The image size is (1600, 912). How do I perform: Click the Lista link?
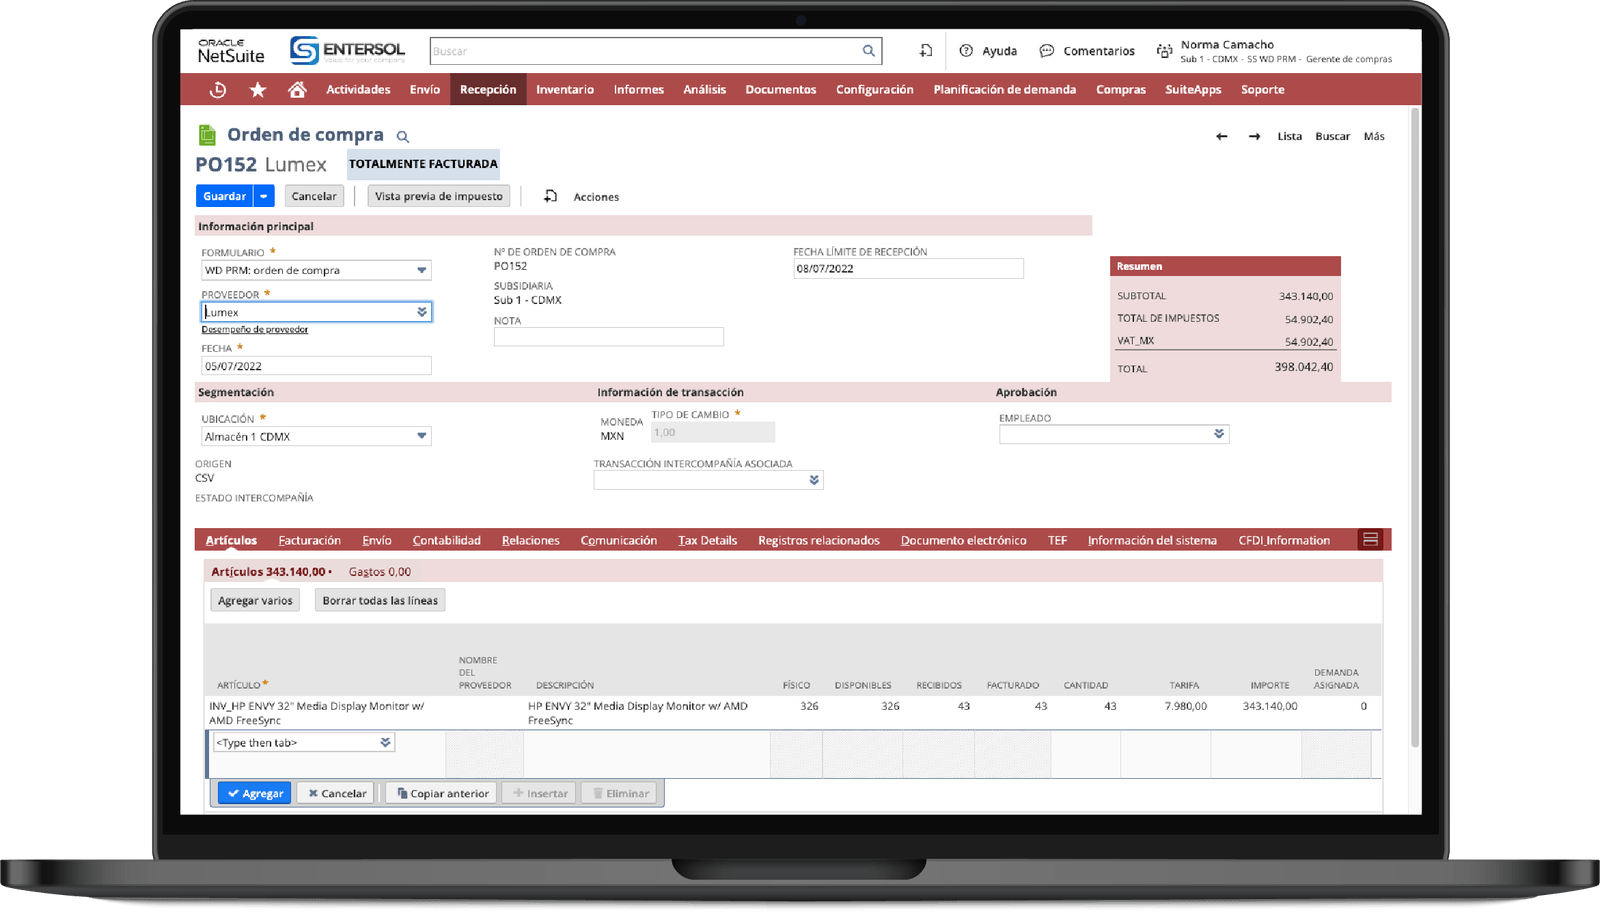[x=1289, y=136]
